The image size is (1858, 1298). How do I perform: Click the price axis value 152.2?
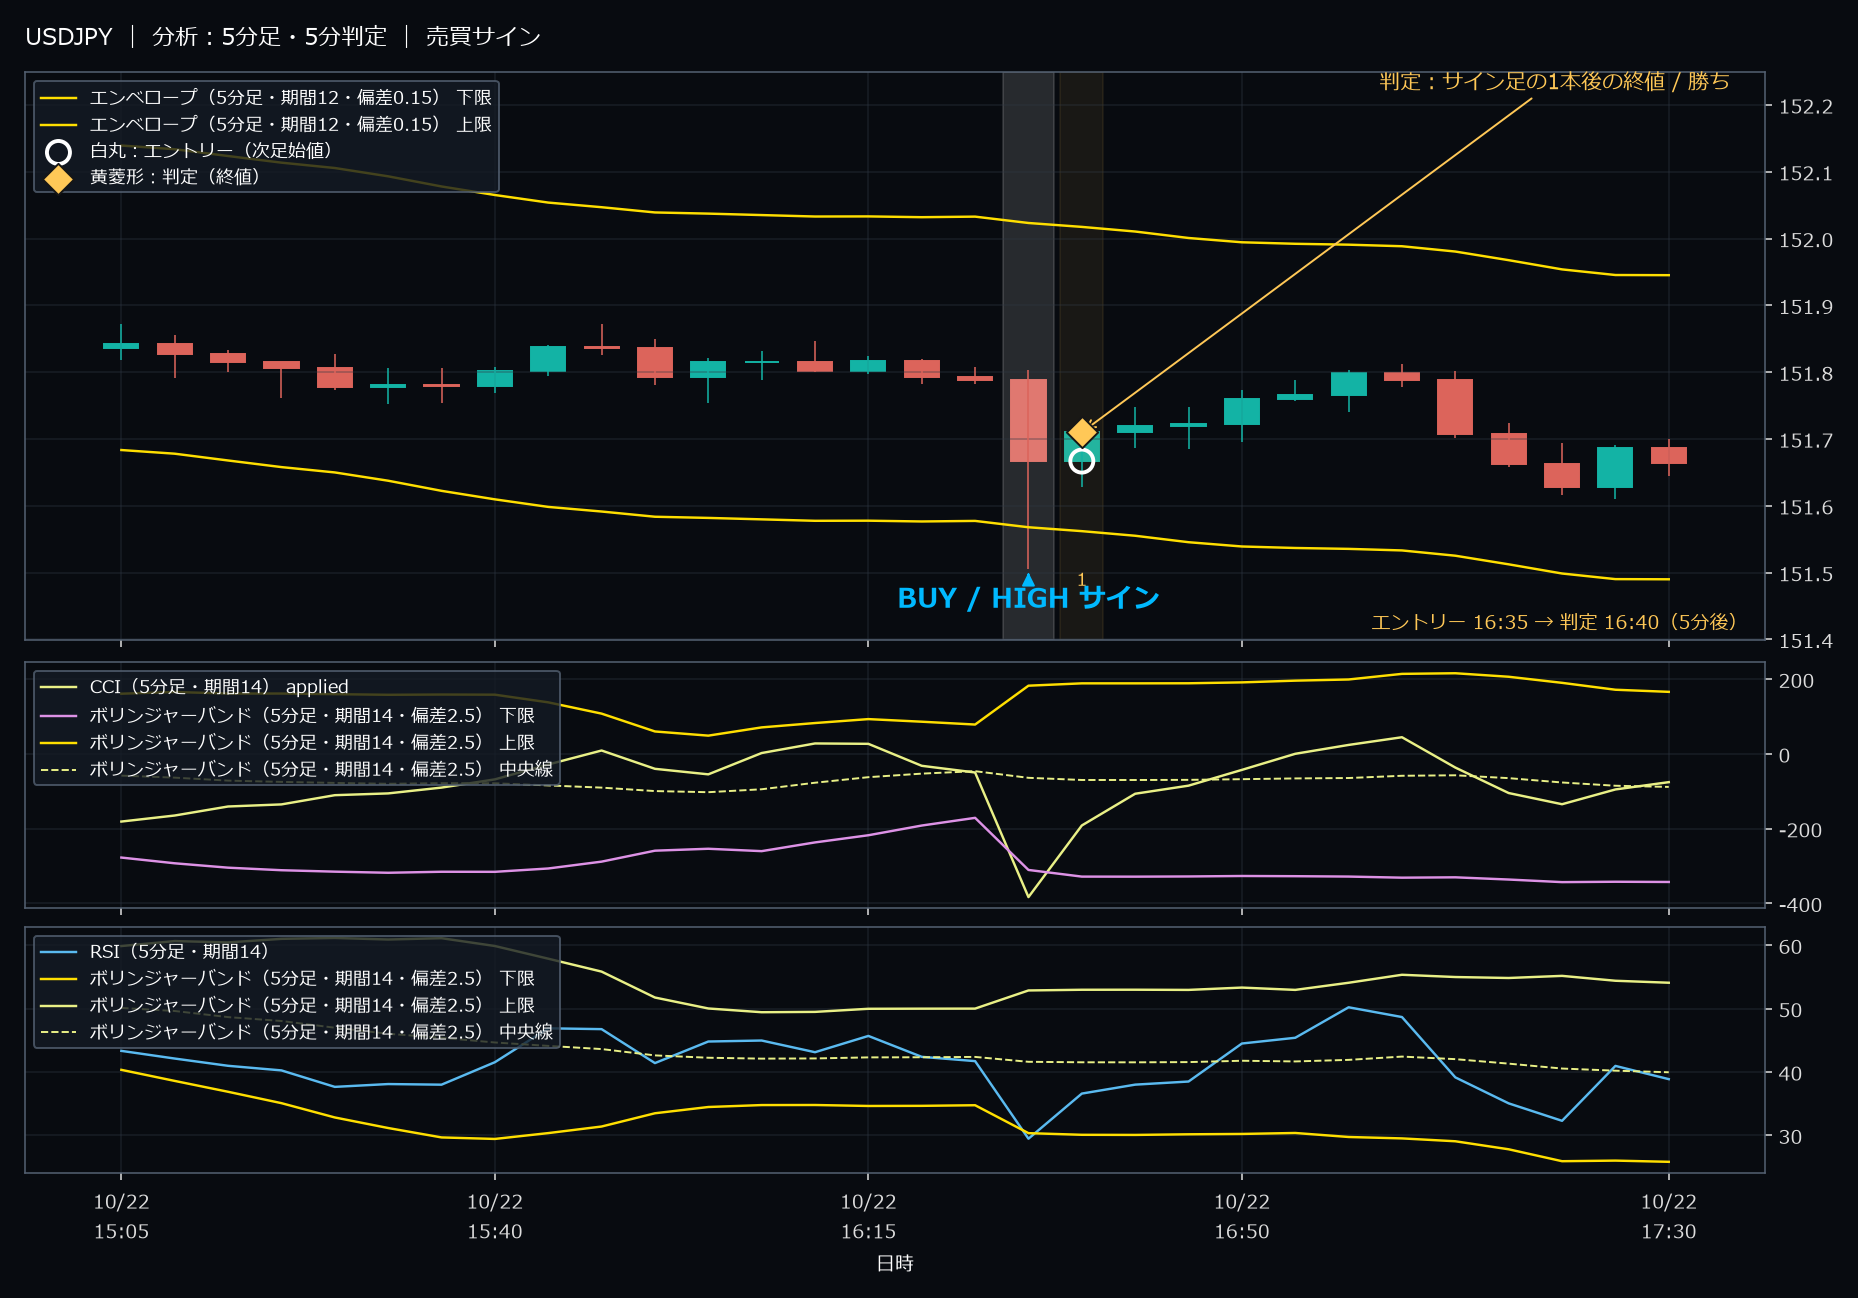tap(1806, 107)
